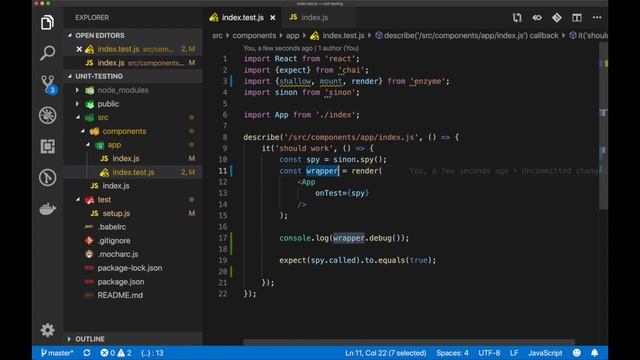Open the Search view in activity bar
Image resolution: width=640 pixels, height=360 pixels.
tap(47, 53)
